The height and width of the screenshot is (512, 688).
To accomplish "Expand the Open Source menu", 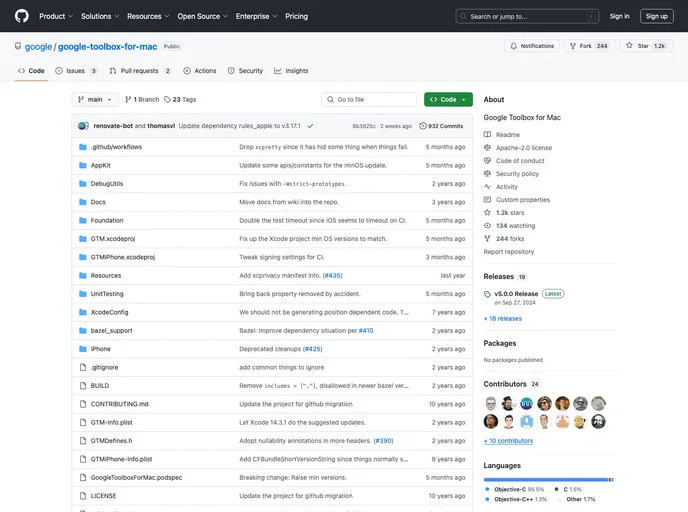I will [x=202, y=16].
